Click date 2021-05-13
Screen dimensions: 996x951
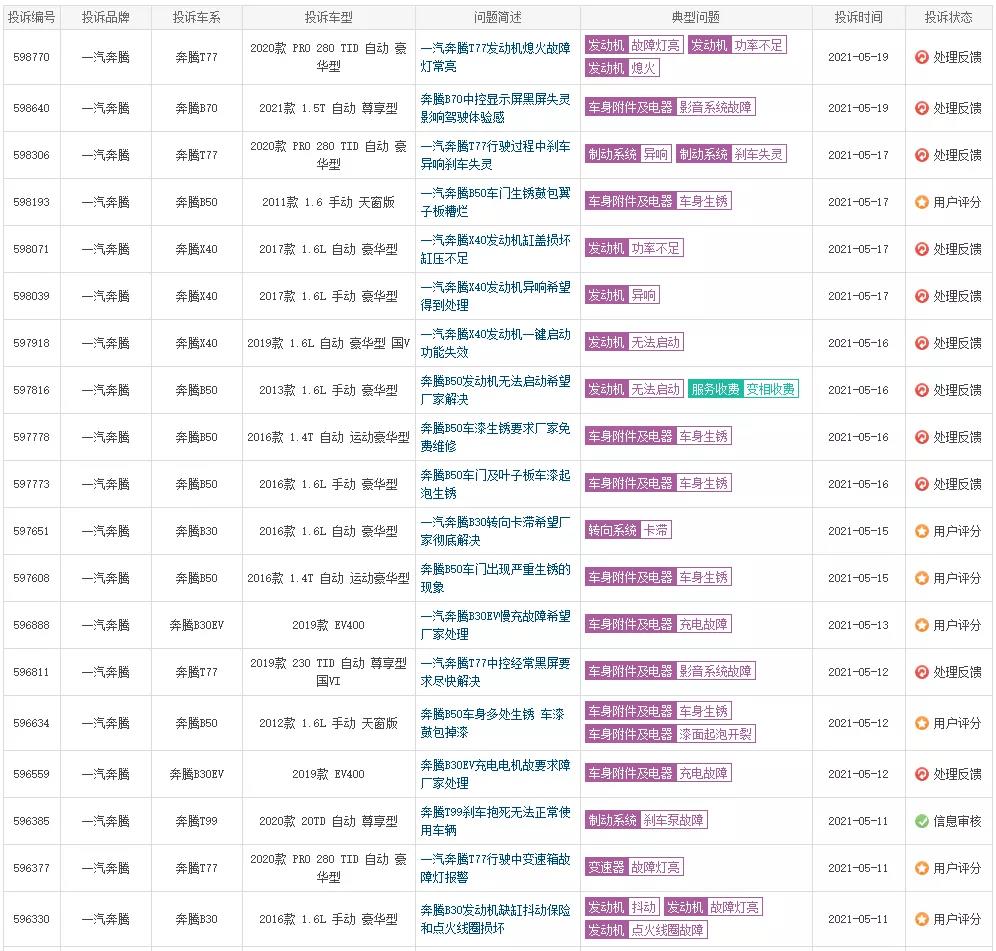pos(858,625)
